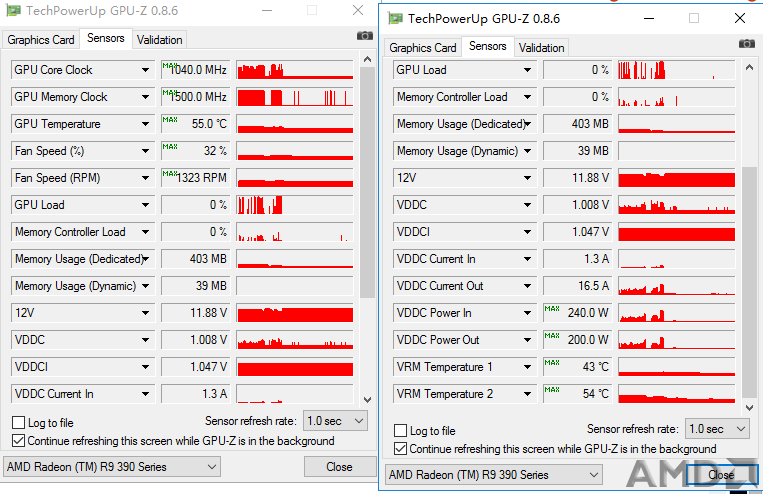This screenshot has height=494, width=763.
Task: Click the VDDC Power In graph in right window
Action: point(677,313)
